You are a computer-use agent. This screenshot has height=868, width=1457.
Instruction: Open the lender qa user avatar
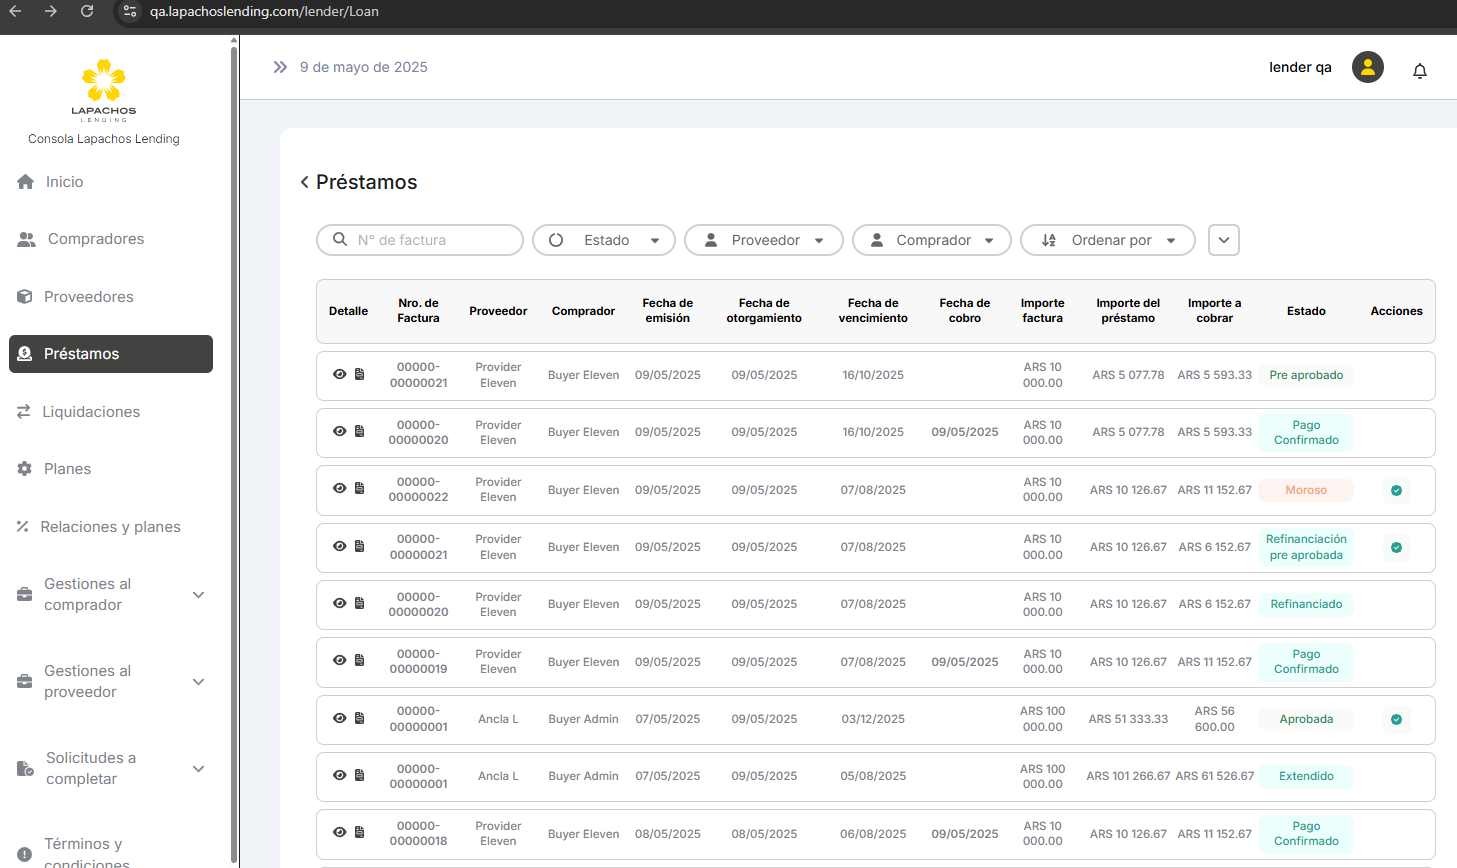pos(1367,67)
